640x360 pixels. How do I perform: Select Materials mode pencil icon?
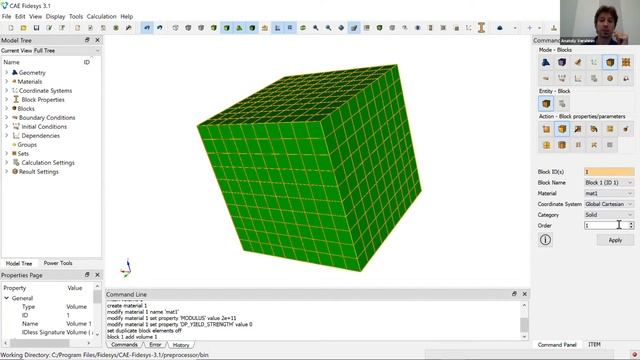(x=578, y=62)
